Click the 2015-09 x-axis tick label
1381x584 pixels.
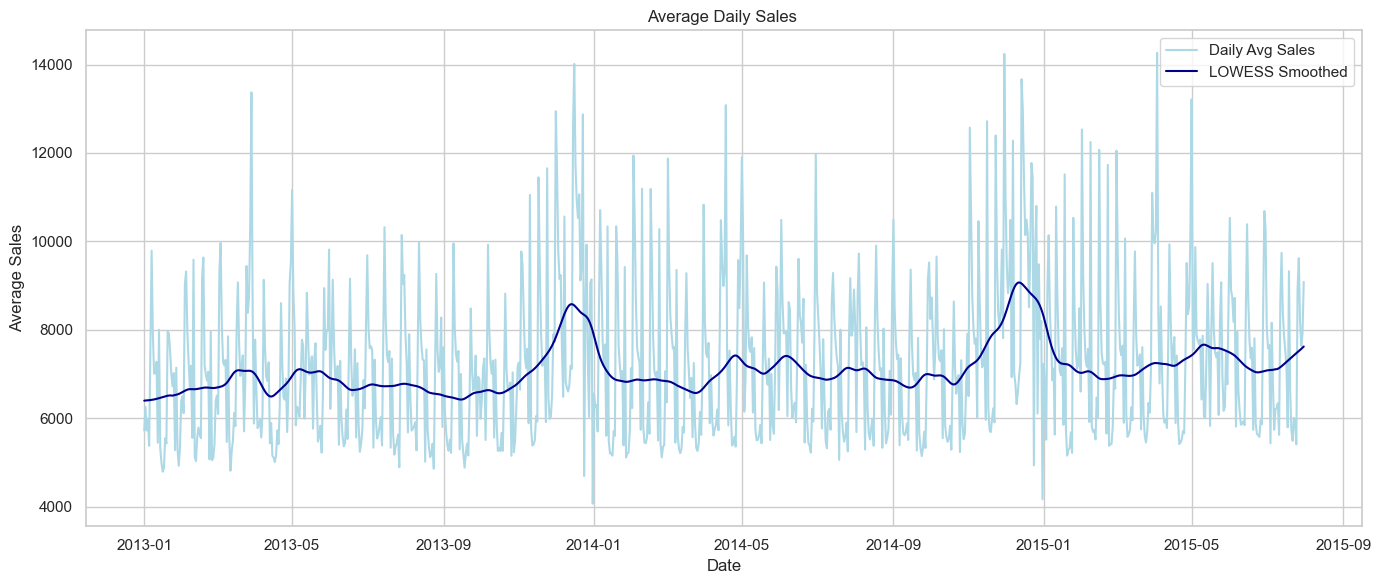pos(1342,543)
